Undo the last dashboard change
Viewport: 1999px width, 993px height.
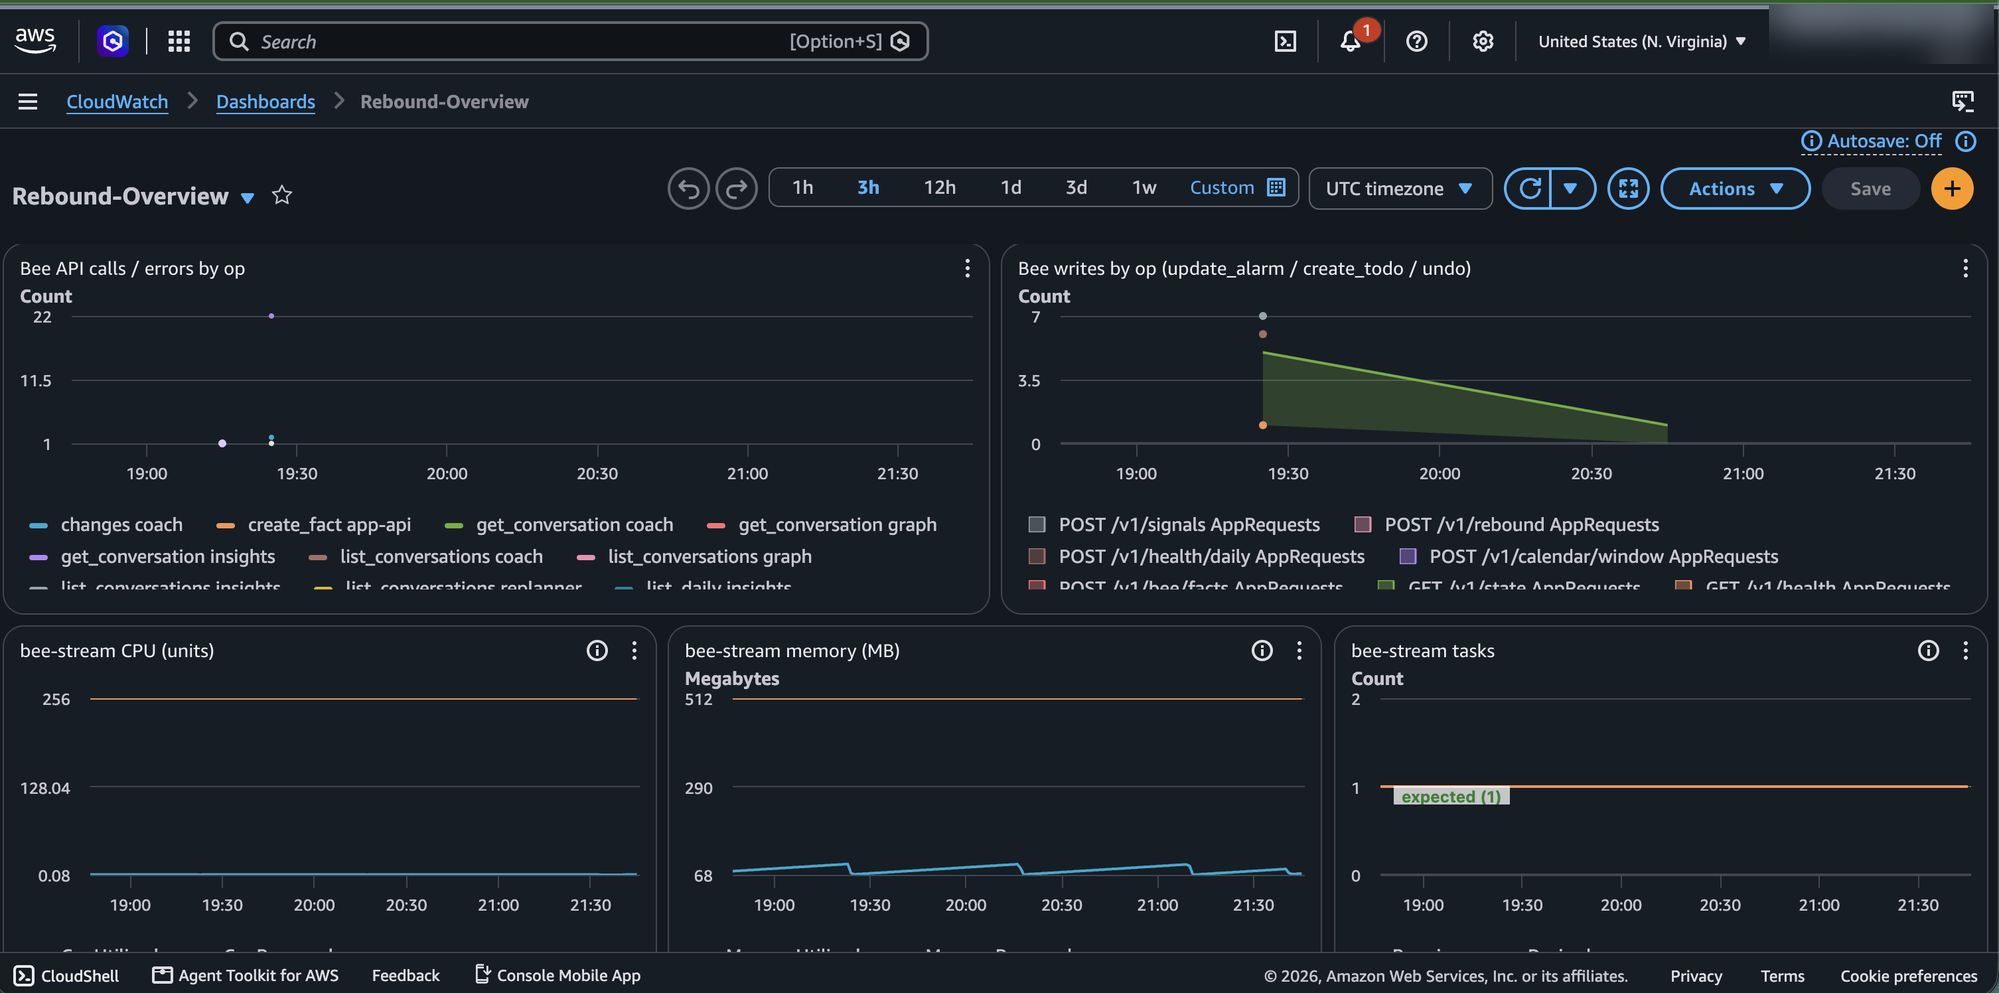[x=688, y=188]
